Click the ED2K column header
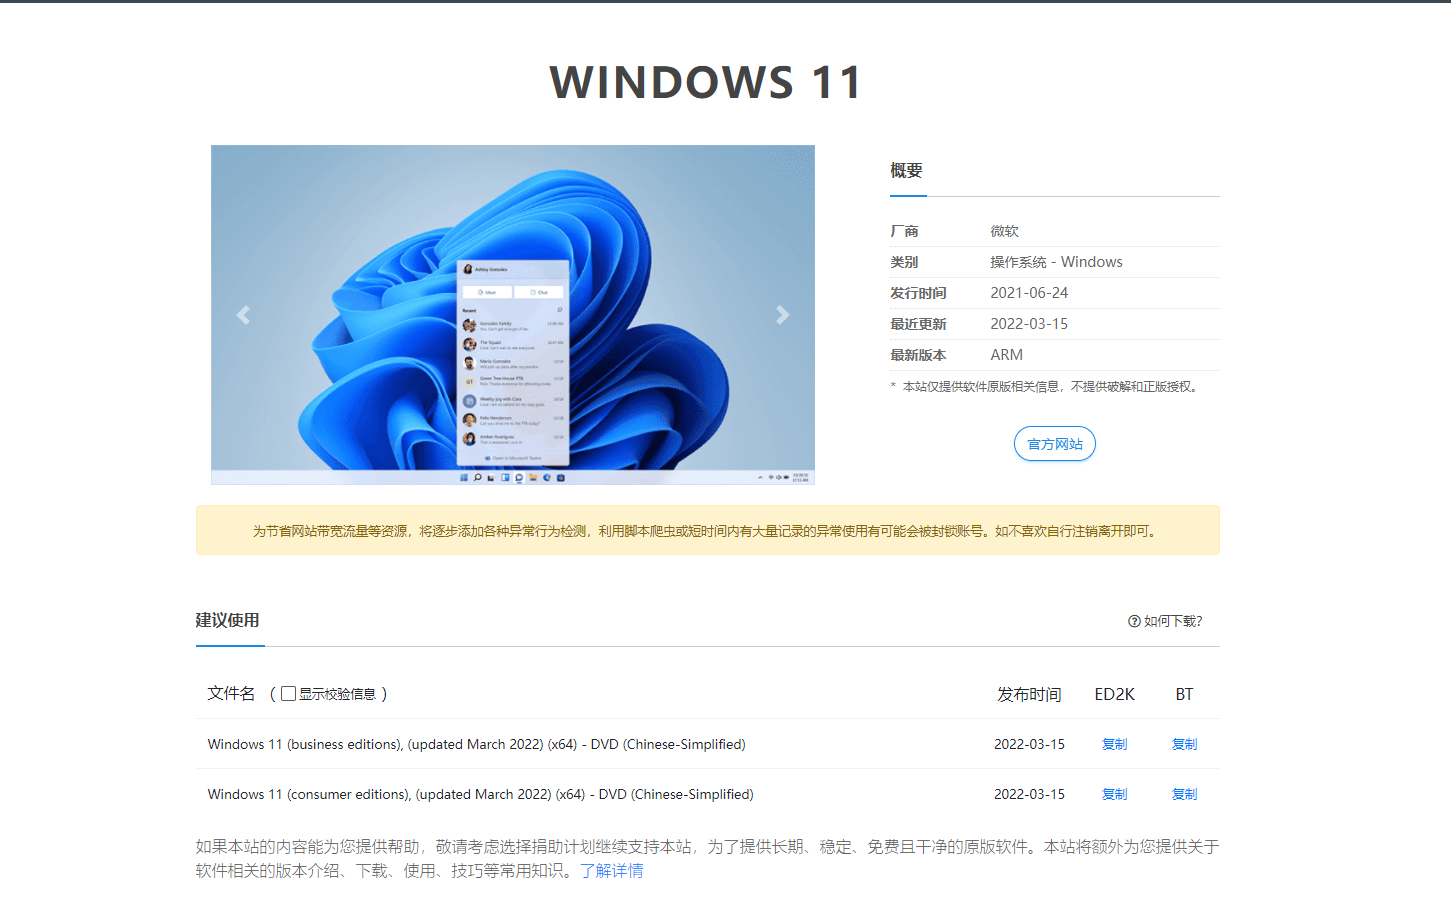This screenshot has height=900, width=1451. (x=1114, y=693)
